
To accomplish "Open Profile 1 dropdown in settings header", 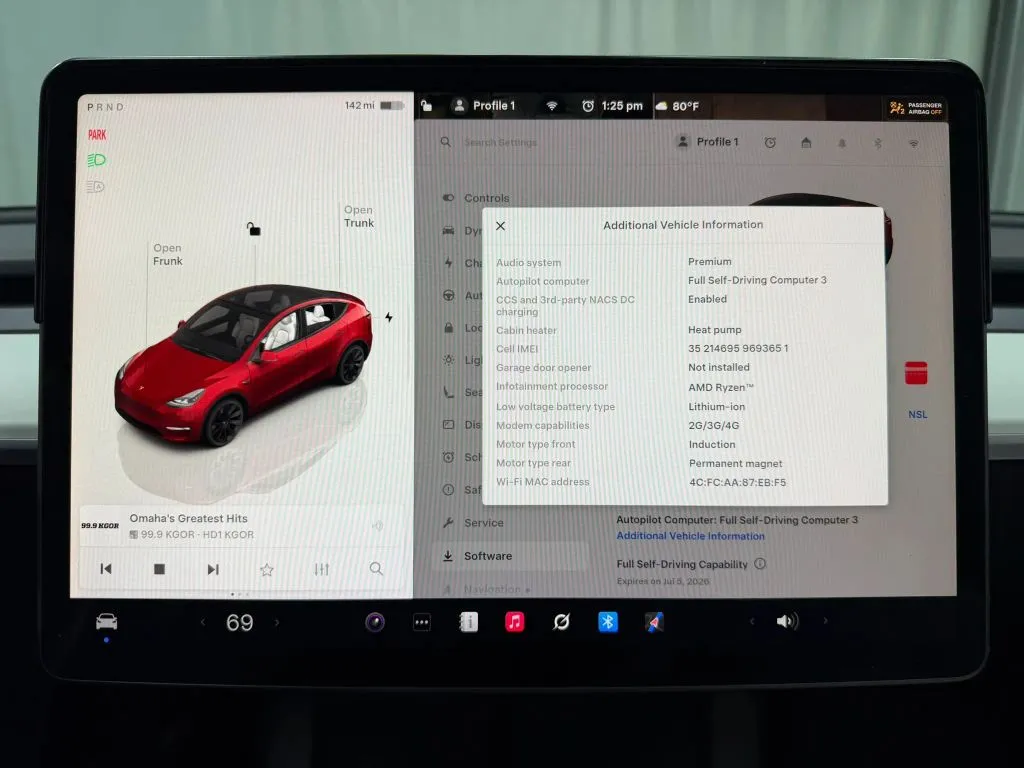I will point(708,142).
